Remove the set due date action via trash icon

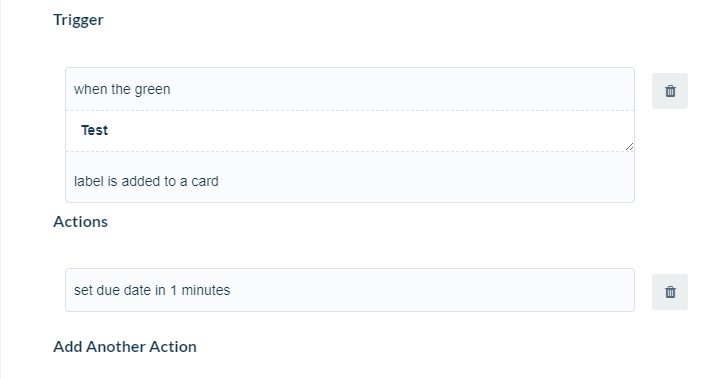670,292
